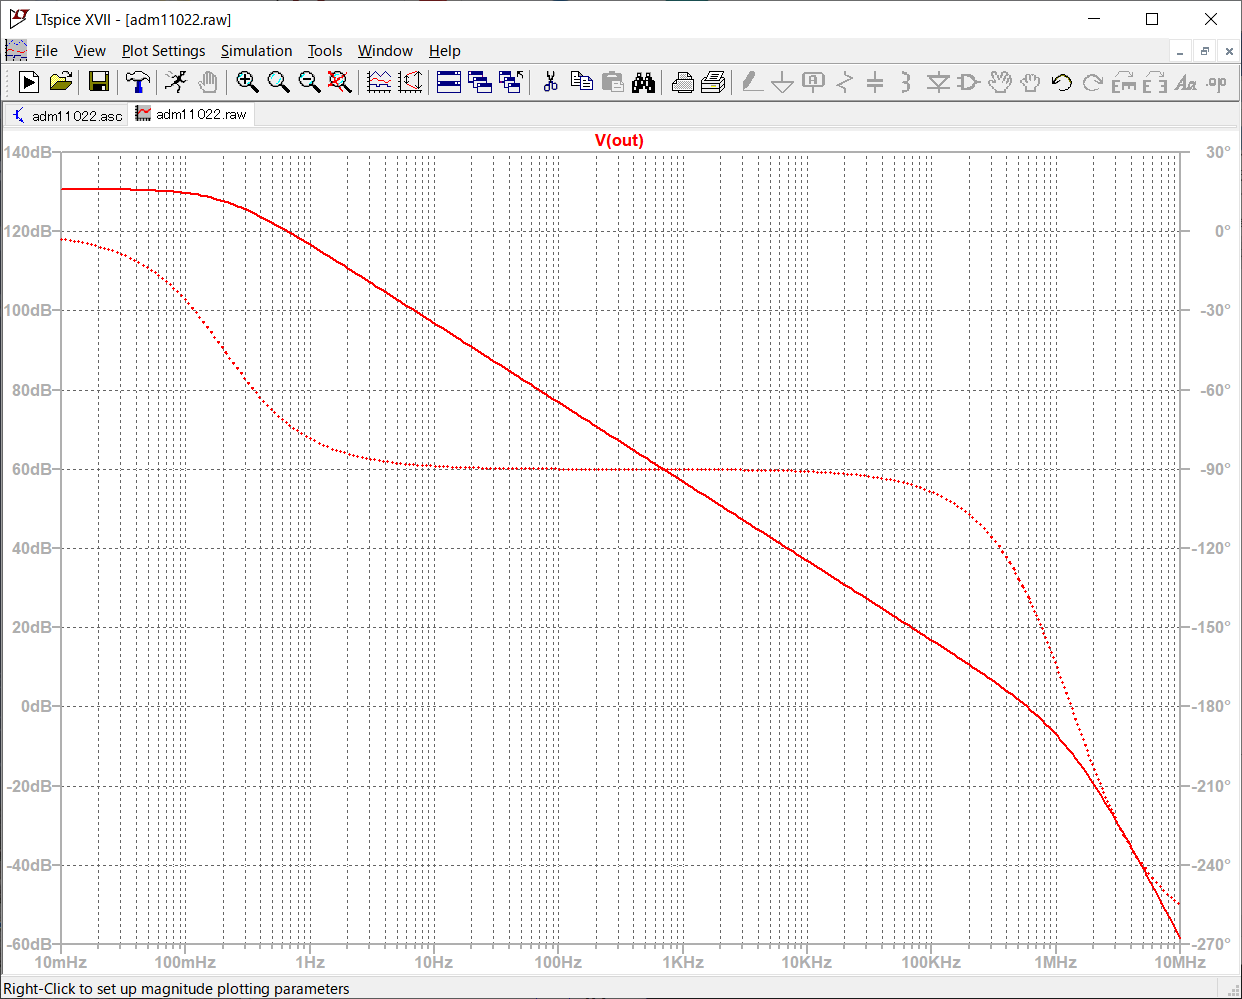The height and width of the screenshot is (999, 1242).
Task: Click the 1KHz frequency axis label
Action: pyautogui.click(x=683, y=962)
